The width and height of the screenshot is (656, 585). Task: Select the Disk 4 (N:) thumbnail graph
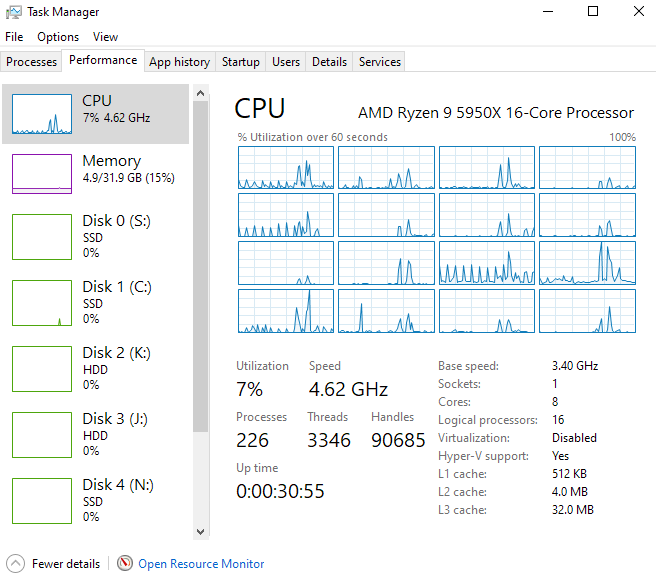point(42,501)
